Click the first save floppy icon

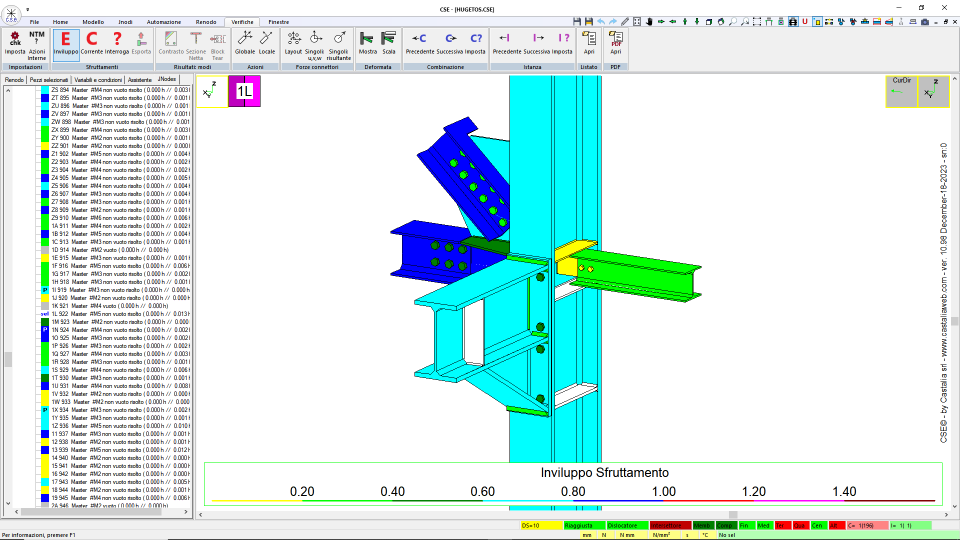577,21
